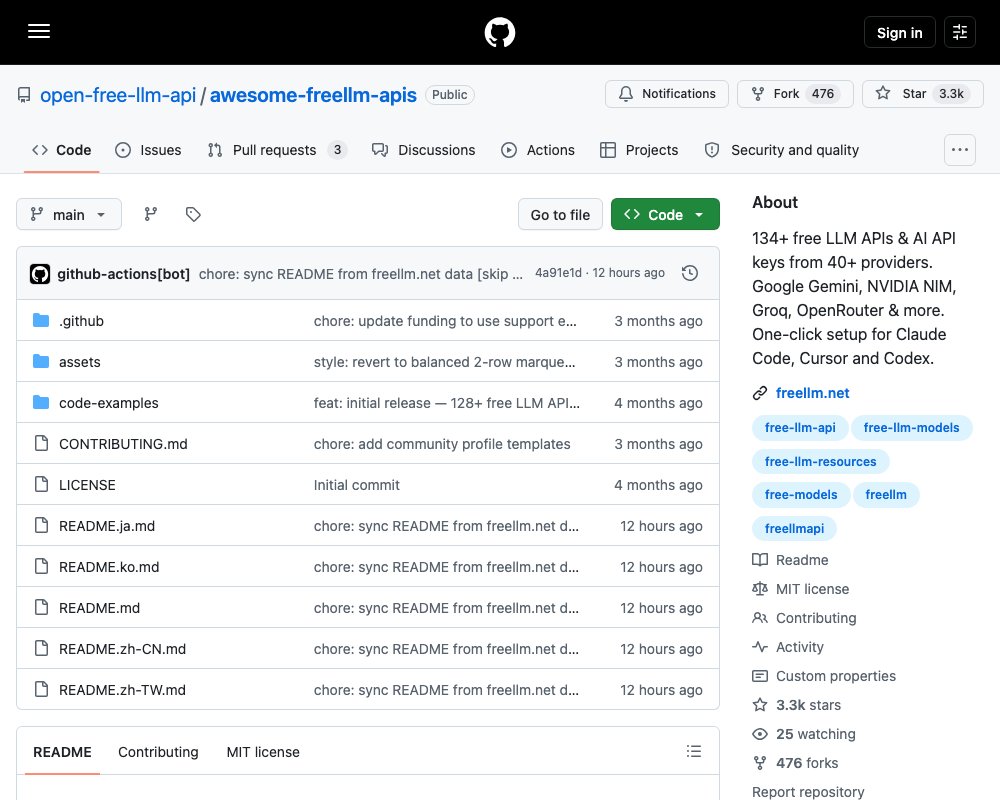Open the CONTRIBUTING.md file
1000x800 pixels.
point(123,444)
